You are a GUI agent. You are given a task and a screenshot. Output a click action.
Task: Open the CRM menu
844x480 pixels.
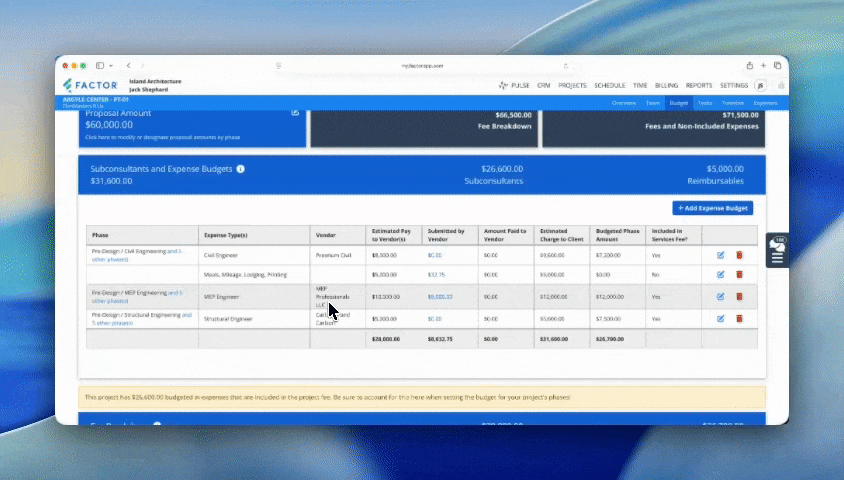coord(544,86)
